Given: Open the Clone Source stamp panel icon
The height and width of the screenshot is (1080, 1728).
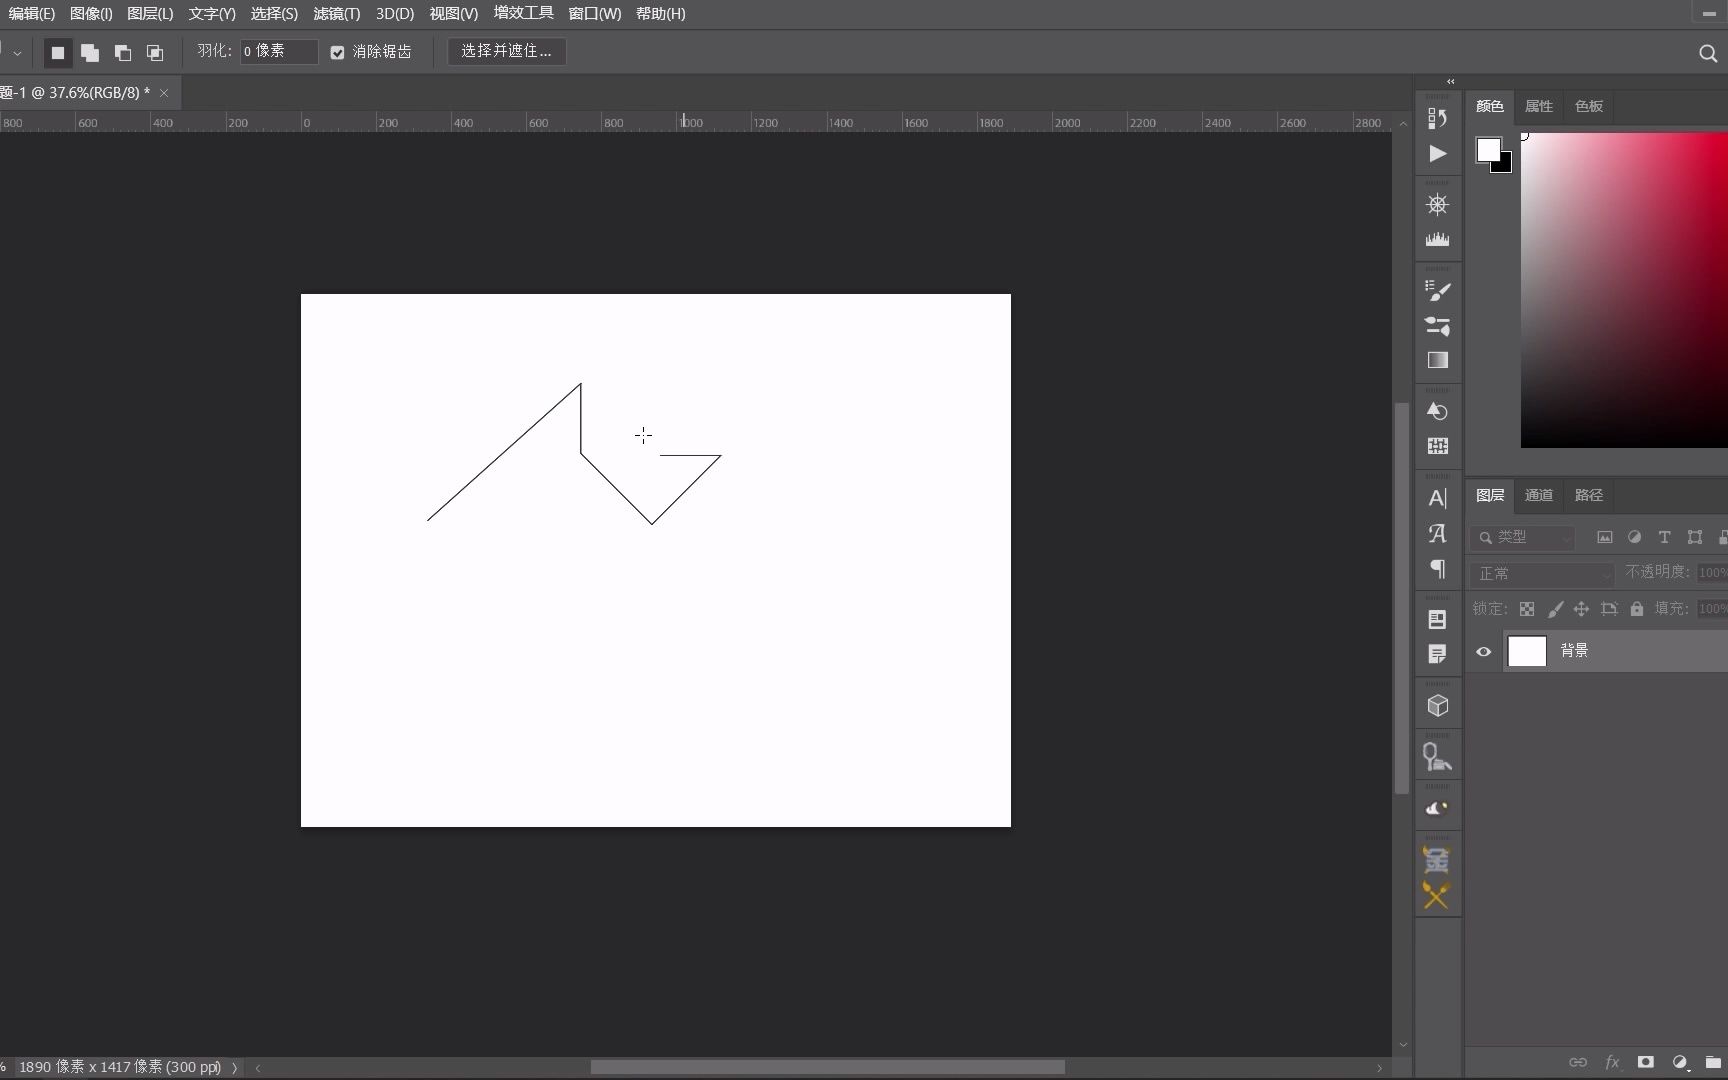Looking at the screenshot, I should [1437, 757].
